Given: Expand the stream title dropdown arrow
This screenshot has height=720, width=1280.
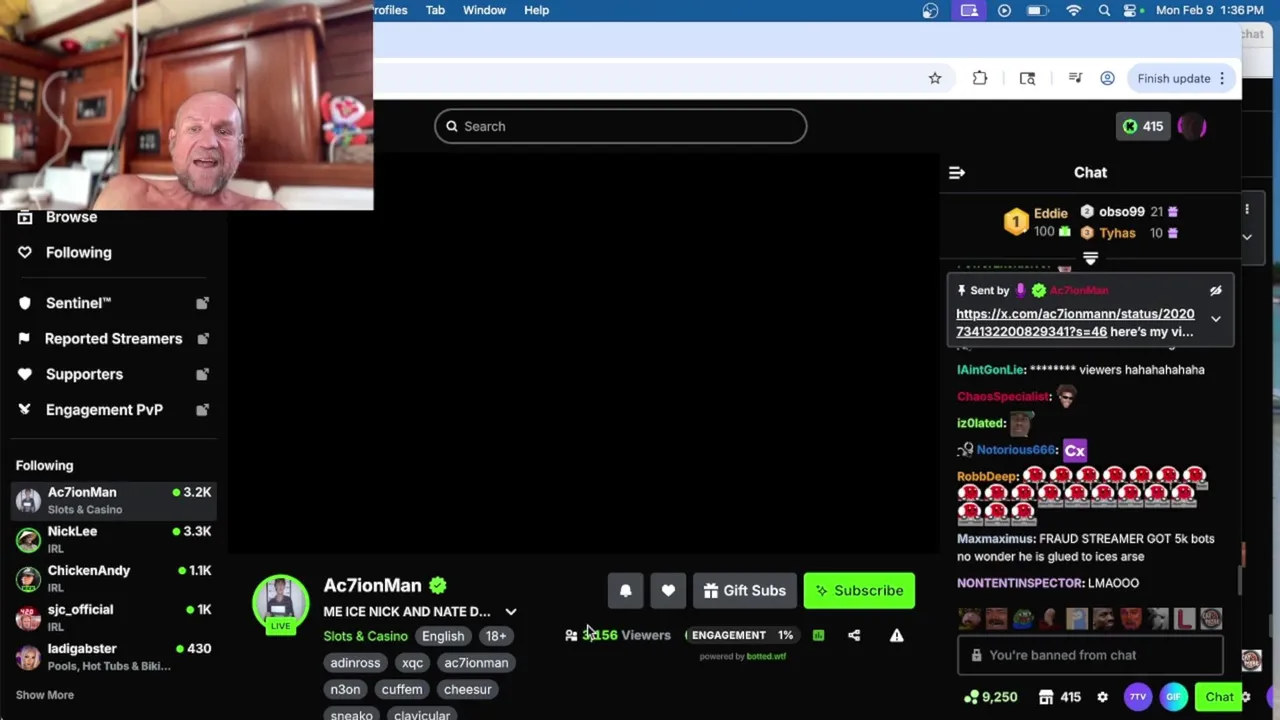Looking at the screenshot, I should click(x=511, y=611).
